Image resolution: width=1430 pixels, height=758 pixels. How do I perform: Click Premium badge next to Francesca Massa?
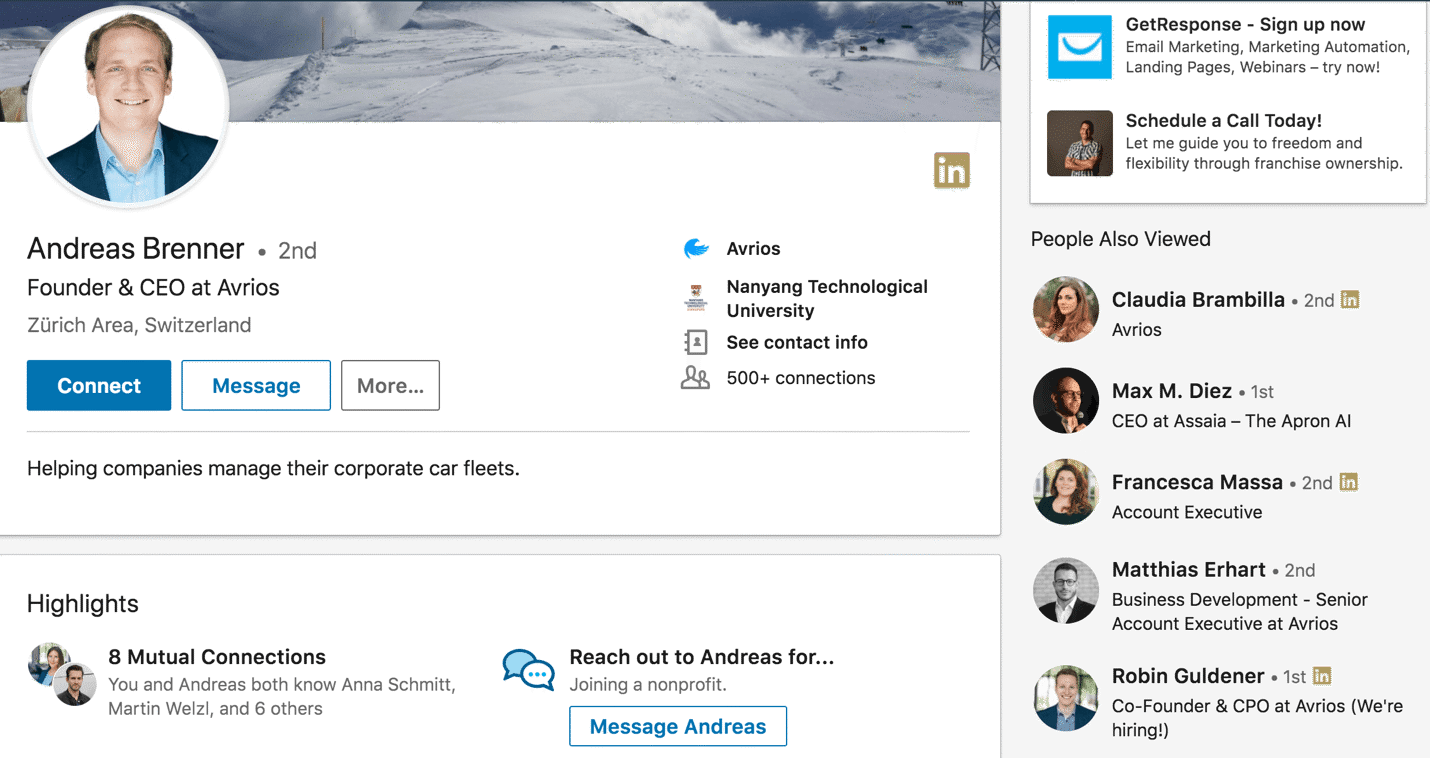tap(1349, 482)
